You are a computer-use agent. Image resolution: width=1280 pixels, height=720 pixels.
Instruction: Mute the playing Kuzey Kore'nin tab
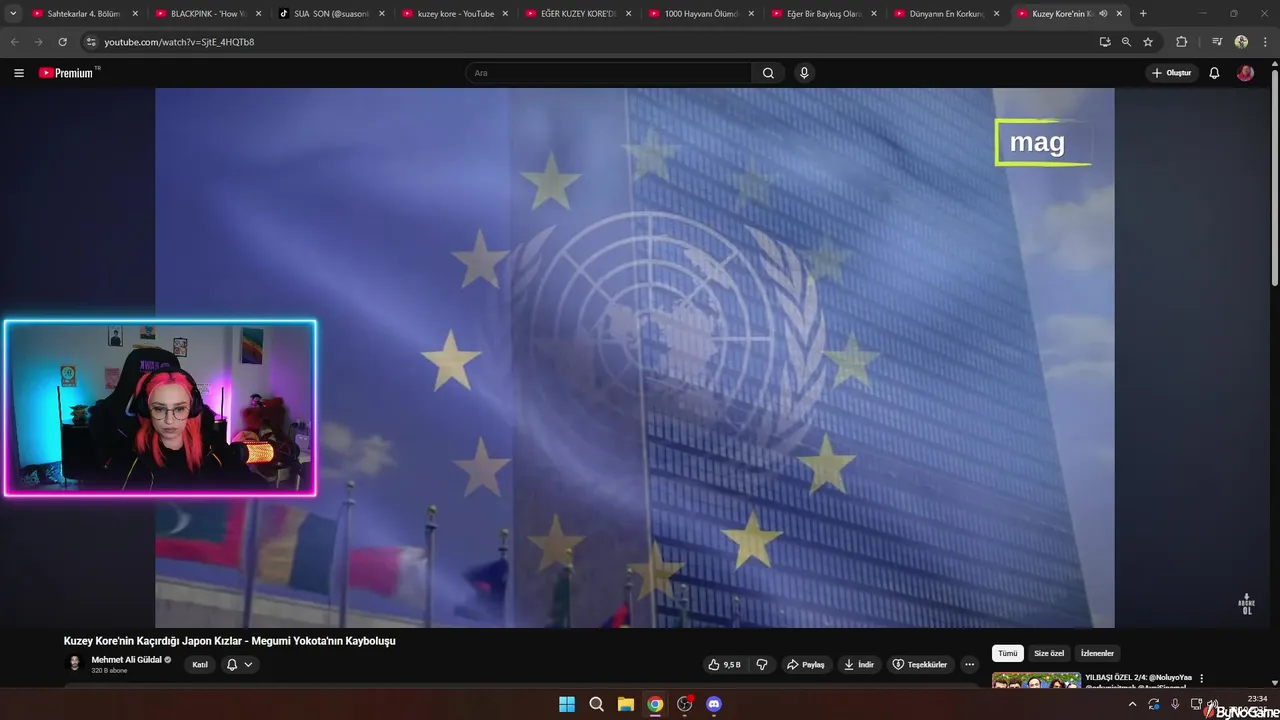click(1103, 14)
